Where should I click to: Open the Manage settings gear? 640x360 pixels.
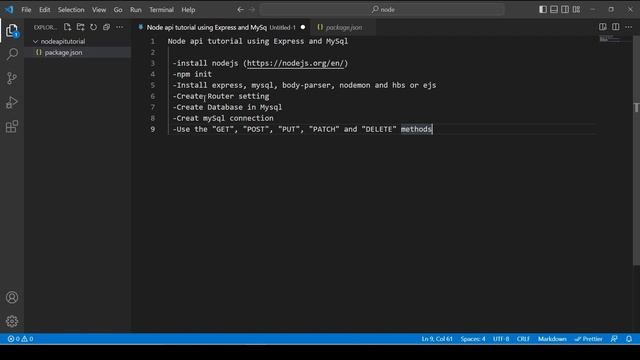click(x=12, y=321)
